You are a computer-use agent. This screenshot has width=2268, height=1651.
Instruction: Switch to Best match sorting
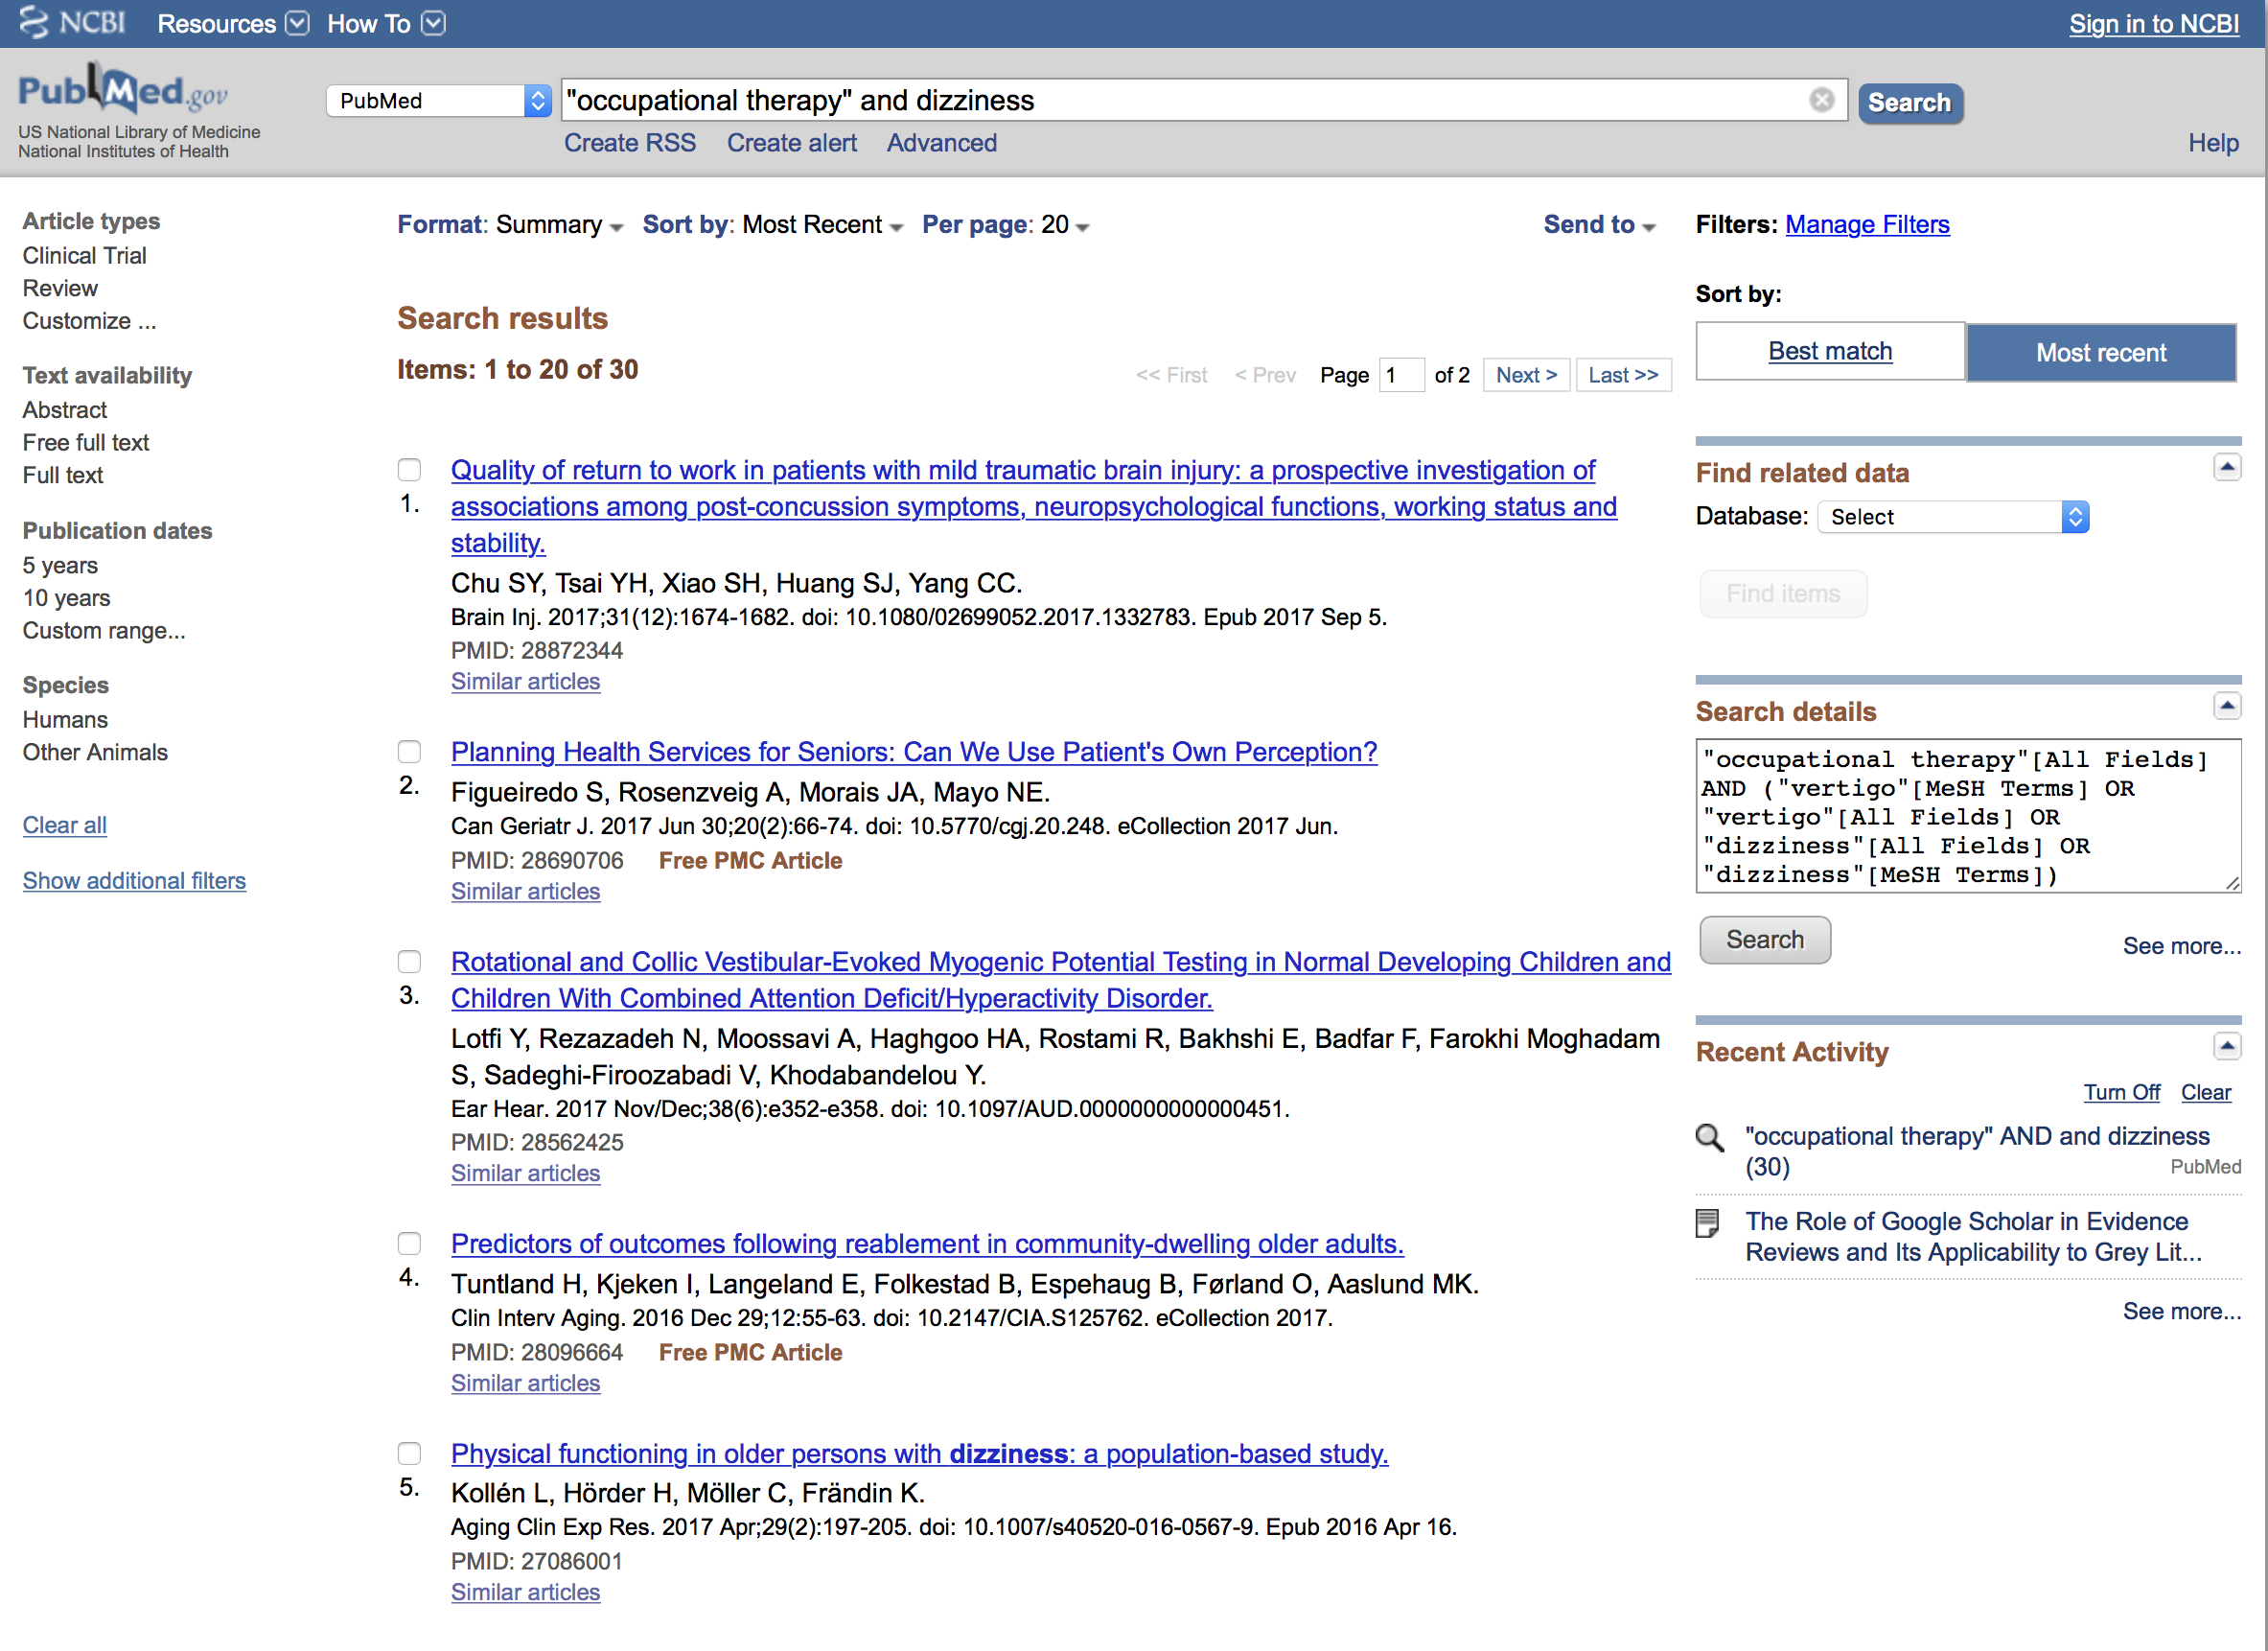(1830, 352)
